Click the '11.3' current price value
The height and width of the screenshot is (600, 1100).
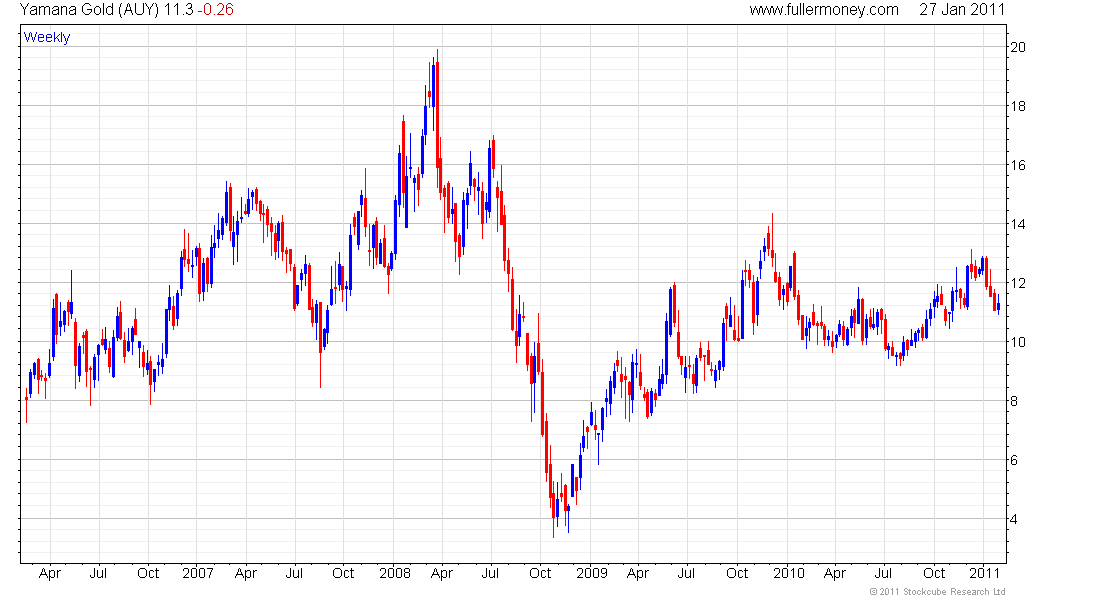point(179,10)
